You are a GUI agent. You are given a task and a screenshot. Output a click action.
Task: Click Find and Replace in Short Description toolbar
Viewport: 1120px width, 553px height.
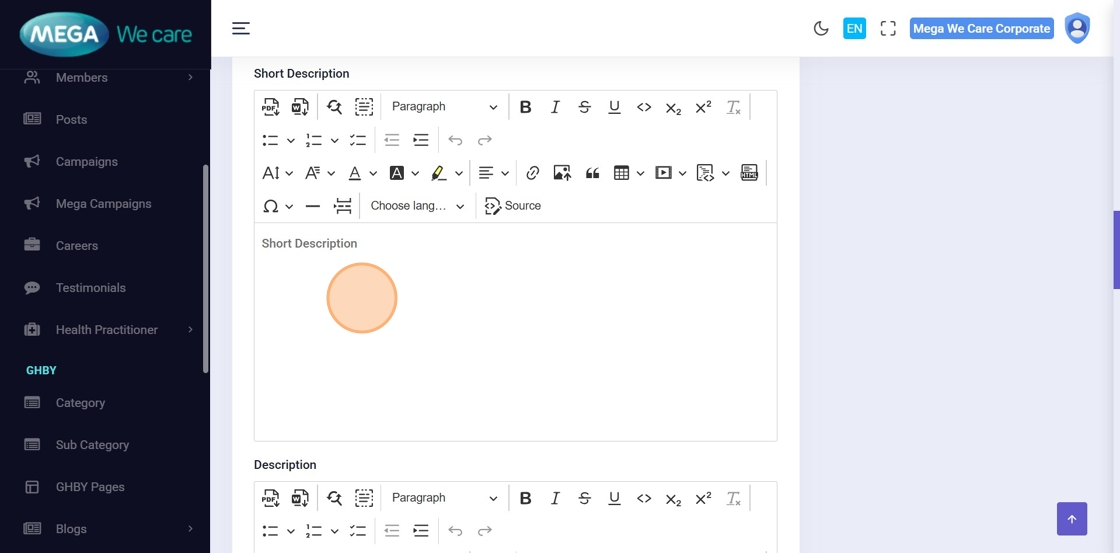click(334, 107)
